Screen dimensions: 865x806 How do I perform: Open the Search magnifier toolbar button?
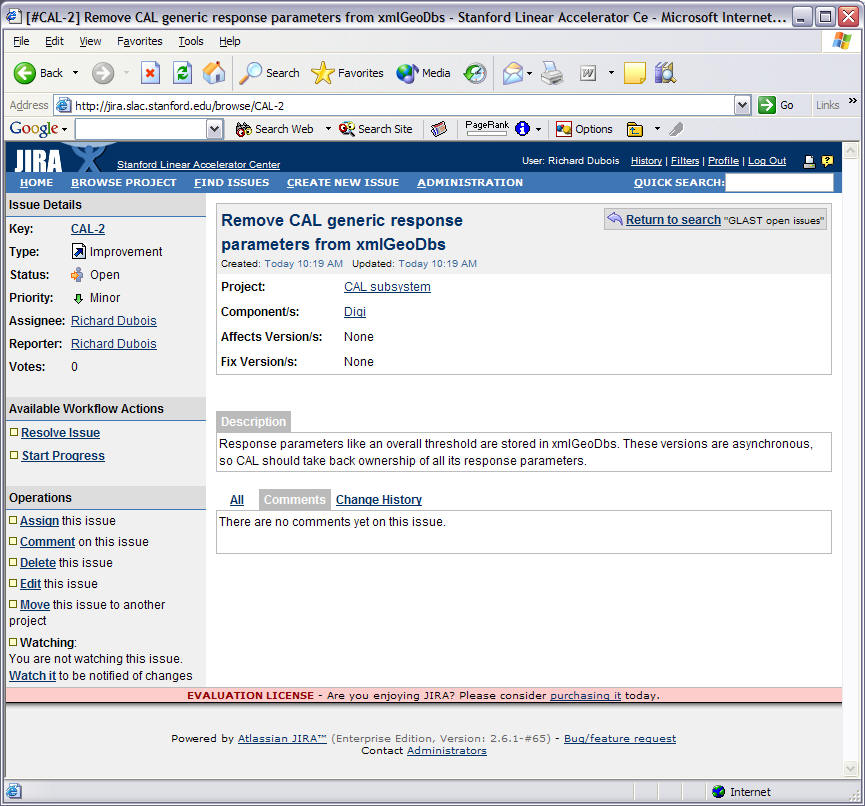tap(269, 73)
